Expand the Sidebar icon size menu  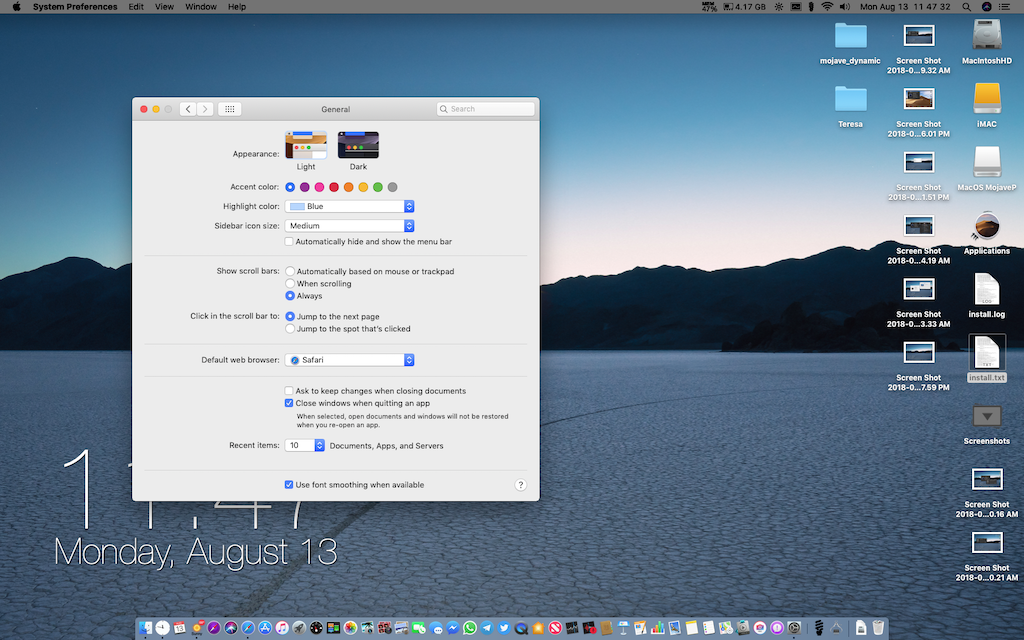point(349,226)
